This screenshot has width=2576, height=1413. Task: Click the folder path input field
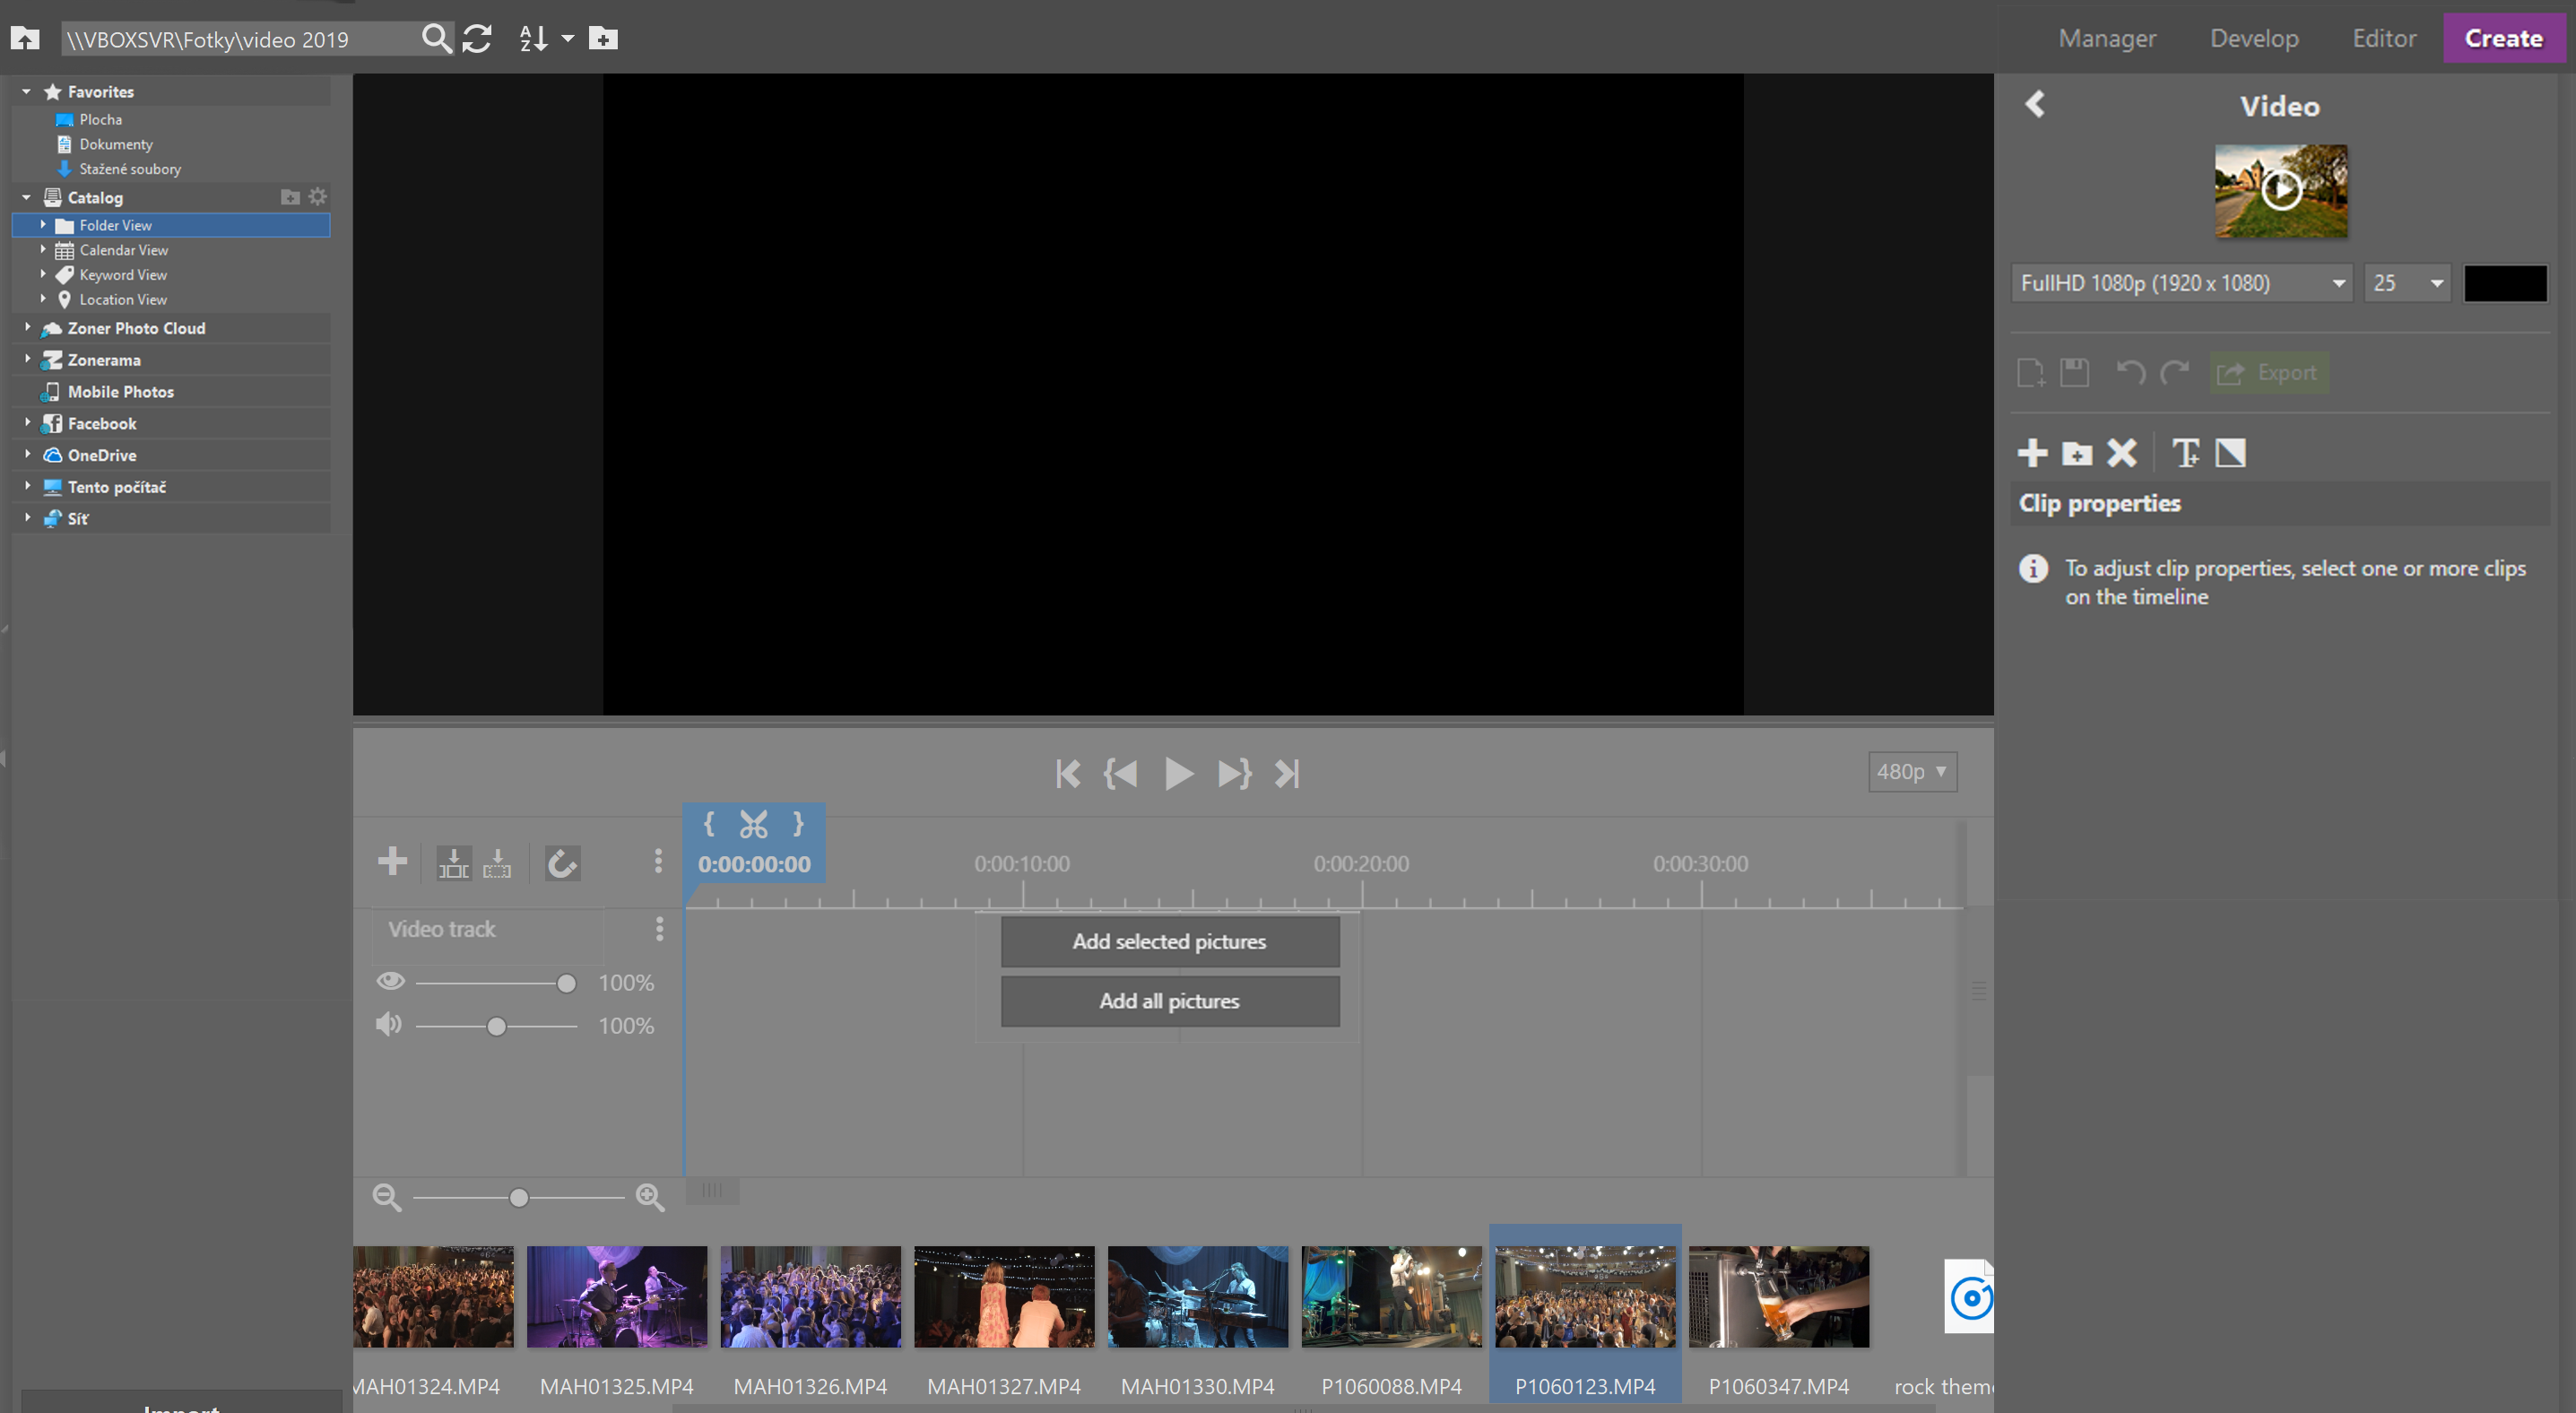240,39
